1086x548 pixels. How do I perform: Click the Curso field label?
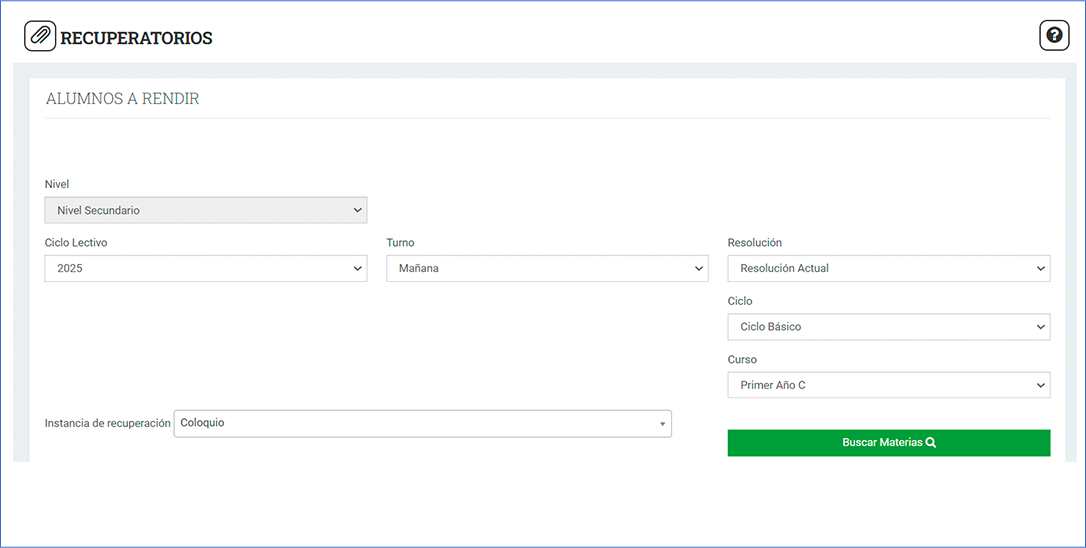click(x=742, y=360)
